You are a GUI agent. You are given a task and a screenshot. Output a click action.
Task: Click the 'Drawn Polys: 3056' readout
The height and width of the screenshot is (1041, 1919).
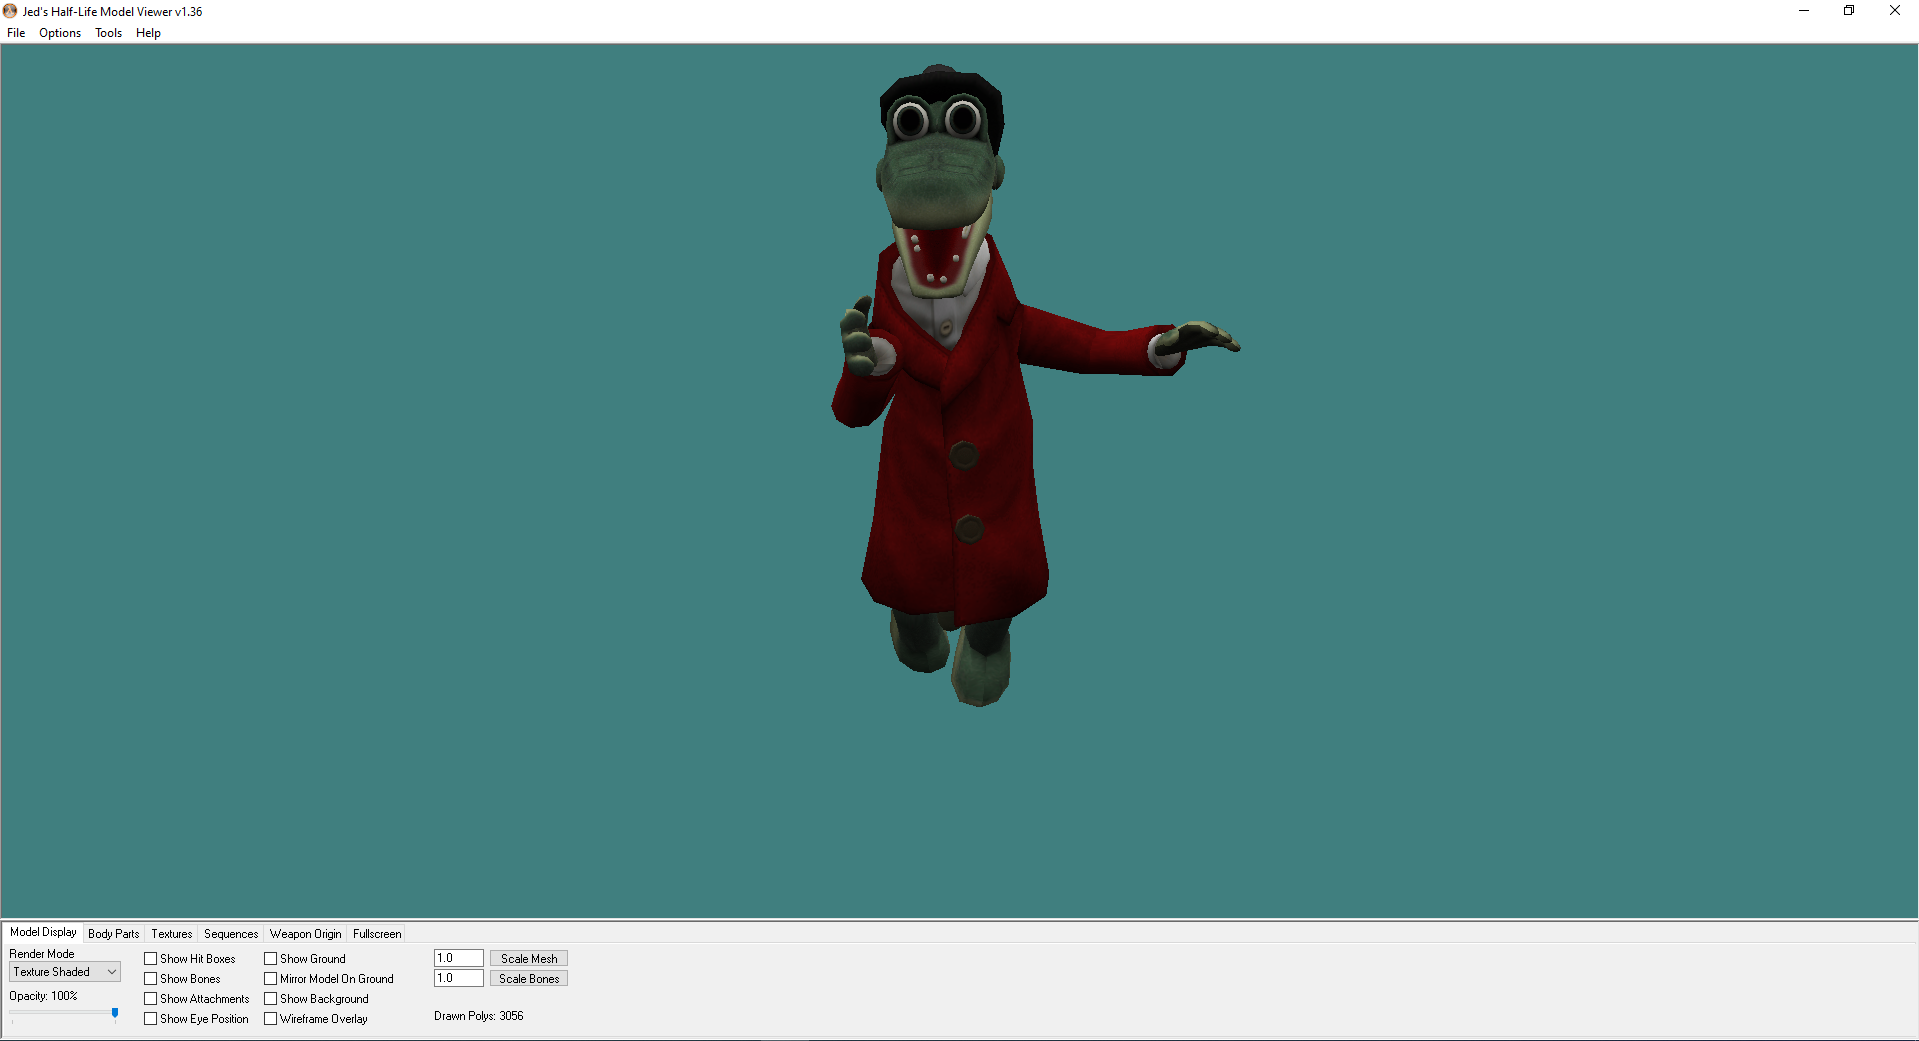pyautogui.click(x=479, y=1016)
